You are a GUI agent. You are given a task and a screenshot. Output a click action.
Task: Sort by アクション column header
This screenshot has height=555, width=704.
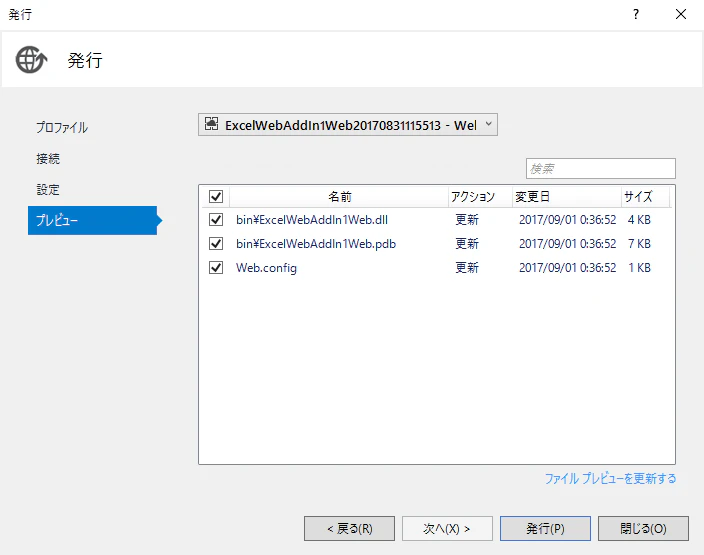tap(480, 197)
